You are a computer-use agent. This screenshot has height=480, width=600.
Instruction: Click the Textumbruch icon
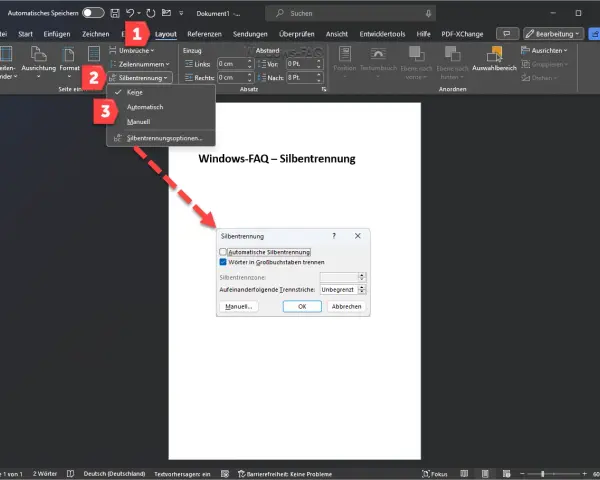(378, 54)
